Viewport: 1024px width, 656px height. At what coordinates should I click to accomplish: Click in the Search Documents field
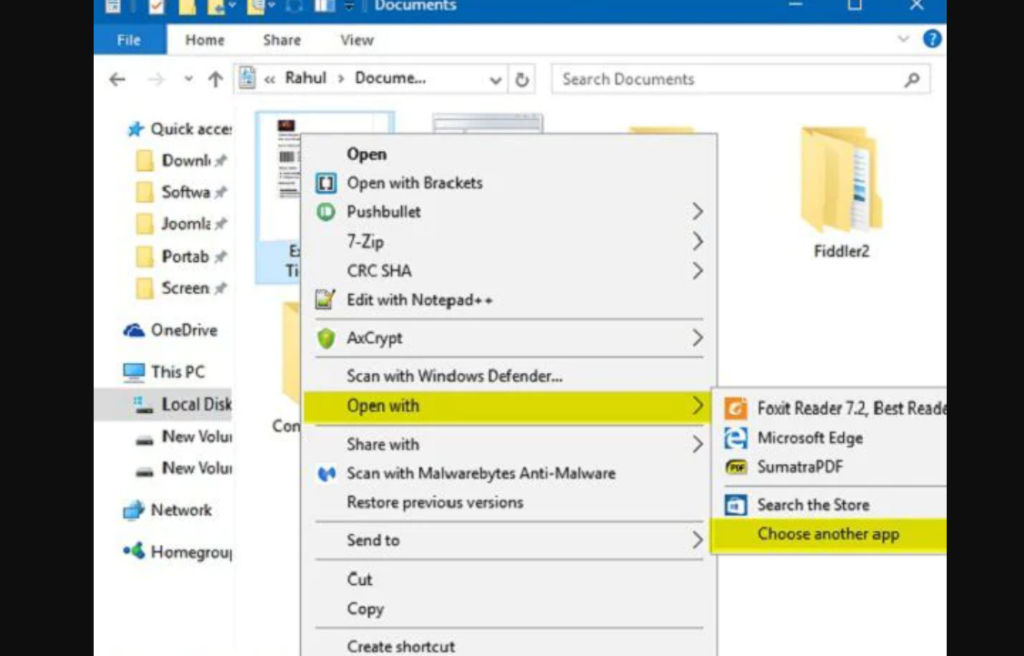tap(741, 80)
